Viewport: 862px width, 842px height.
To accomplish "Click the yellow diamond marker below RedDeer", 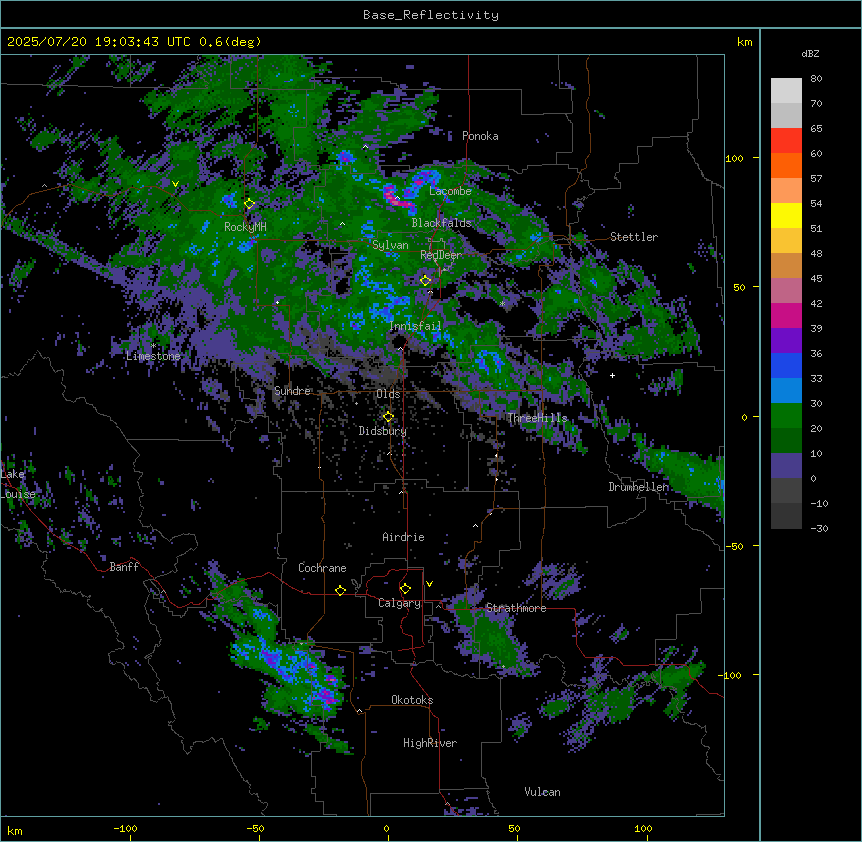I will (425, 280).
